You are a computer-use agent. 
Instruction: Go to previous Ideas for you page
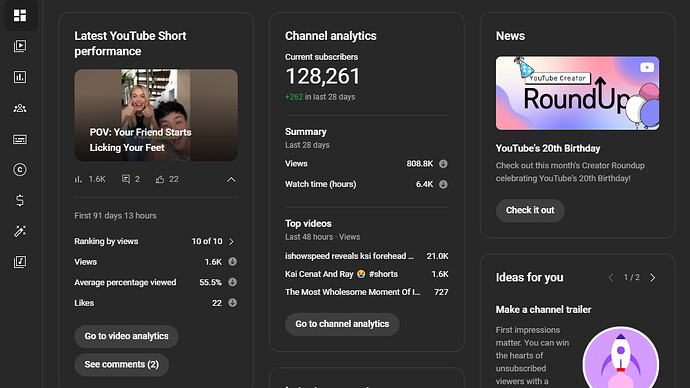coord(611,278)
